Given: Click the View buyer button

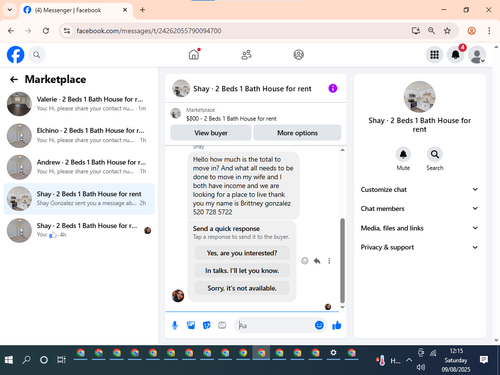Looking at the screenshot, I should click(211, 133).
